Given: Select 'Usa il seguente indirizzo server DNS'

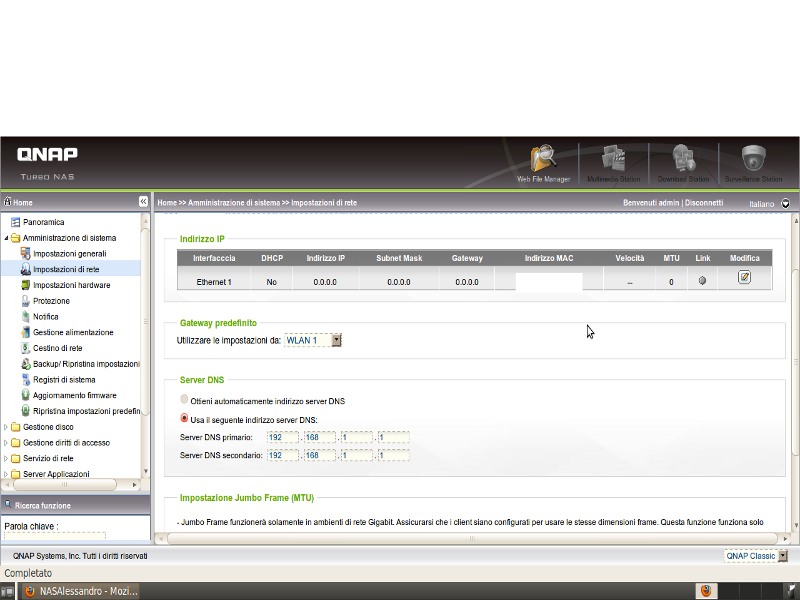Looking at the screenshot, I should pyautogui.click(x=183, y=418).
